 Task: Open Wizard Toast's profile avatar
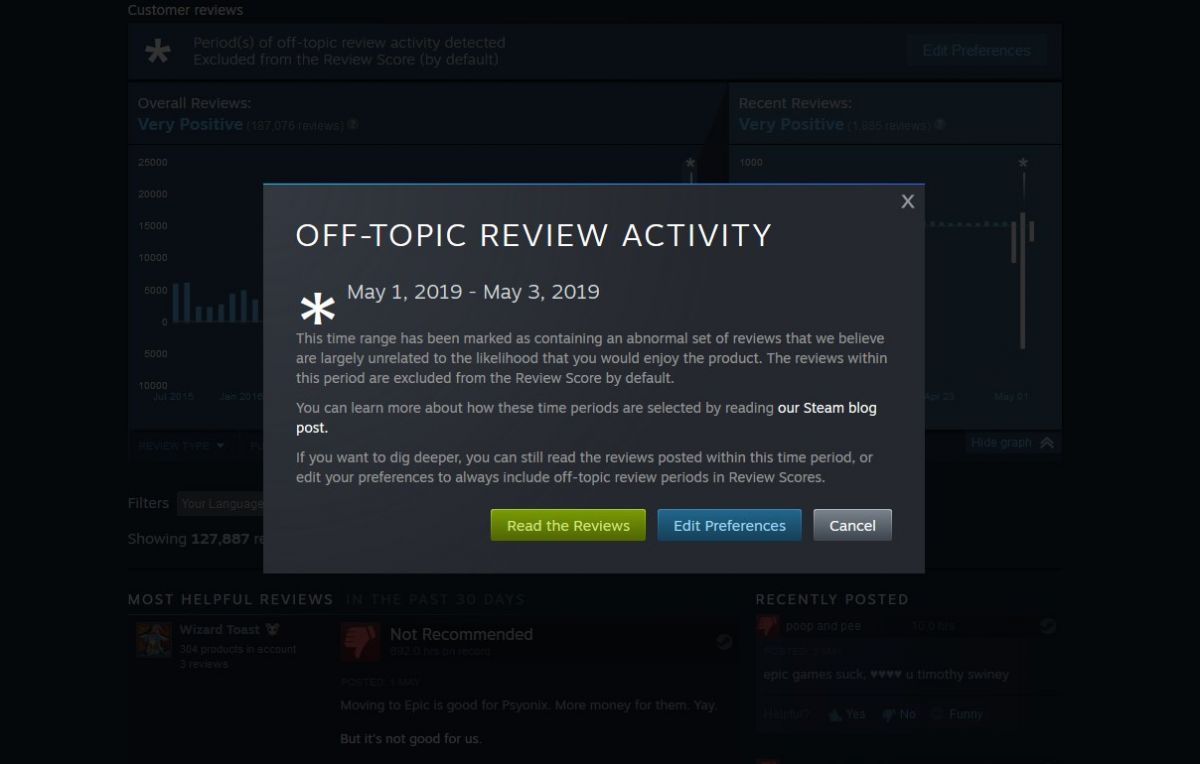point(153,640)
